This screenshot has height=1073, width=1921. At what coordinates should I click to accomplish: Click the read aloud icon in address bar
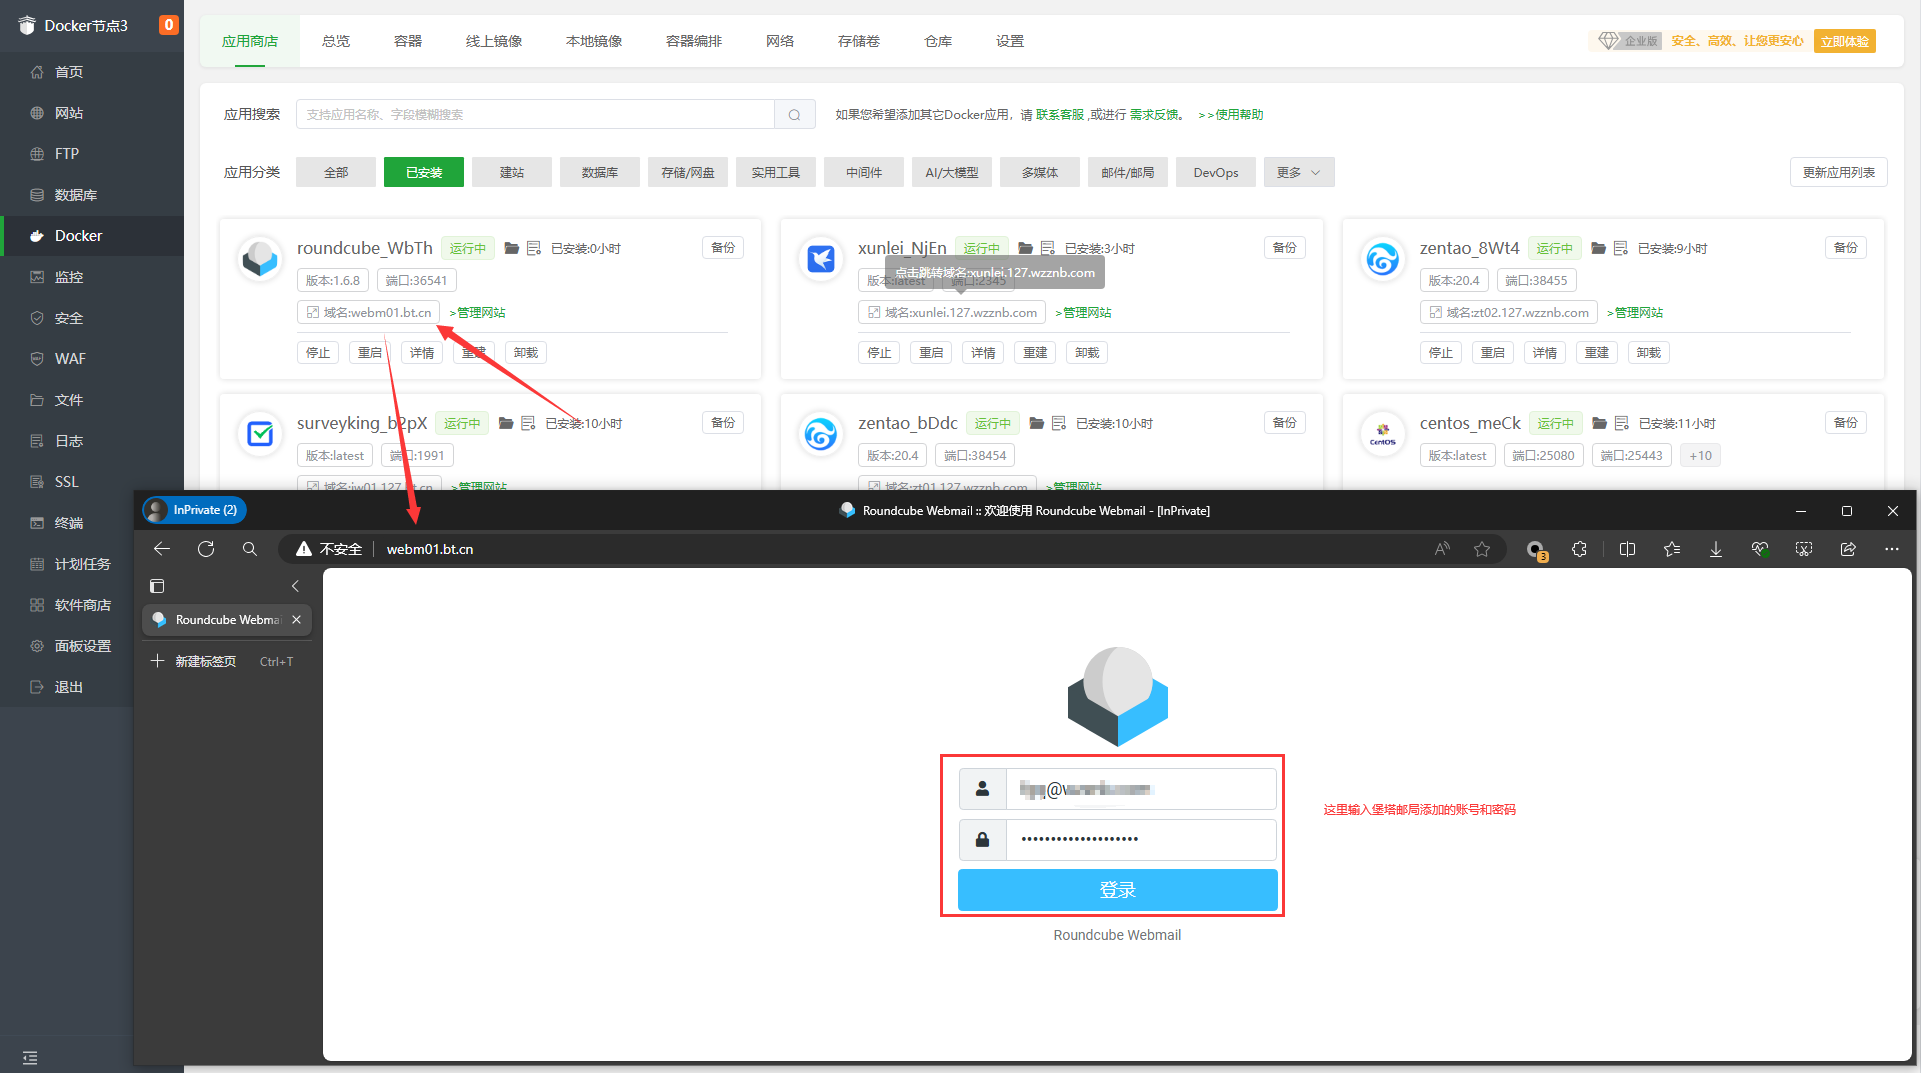pyautogui.click(x=1442, y=549)
